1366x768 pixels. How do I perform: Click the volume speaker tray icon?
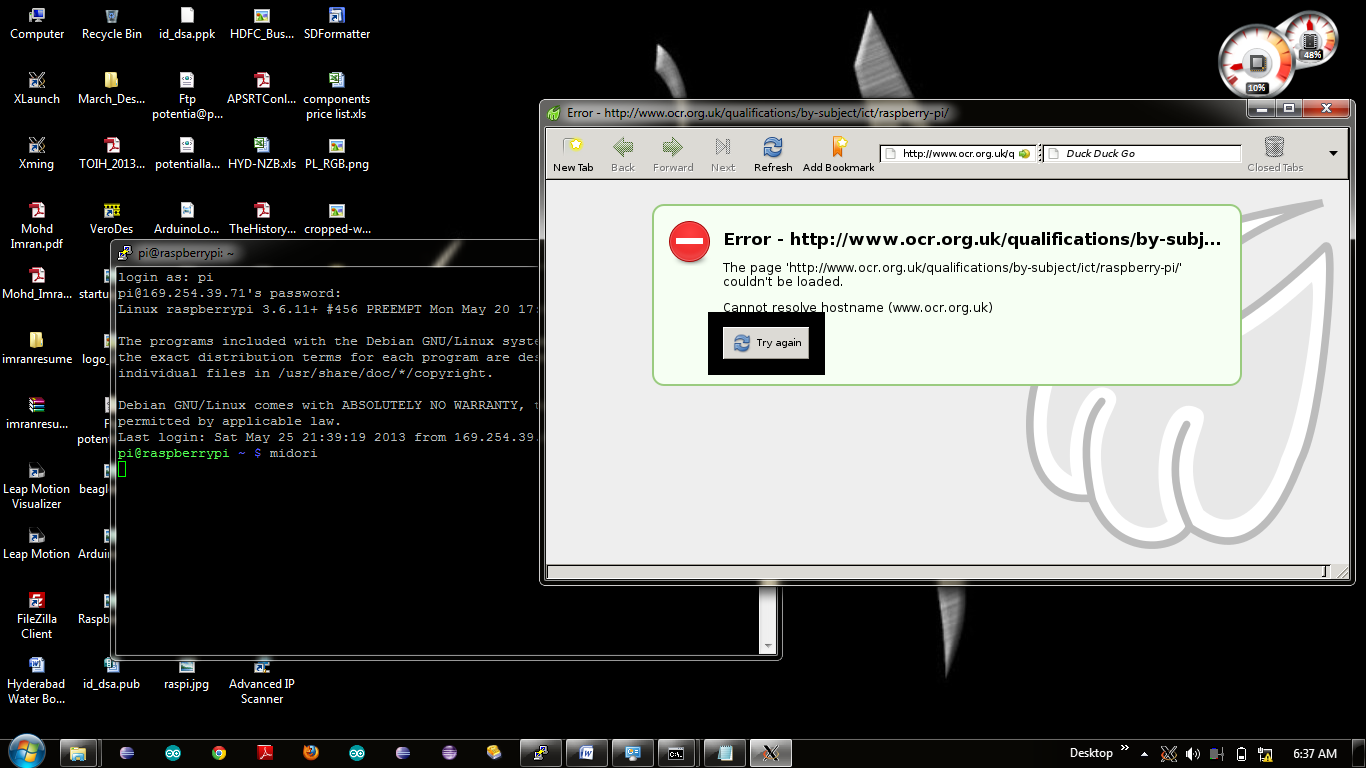click(1192, 754)
